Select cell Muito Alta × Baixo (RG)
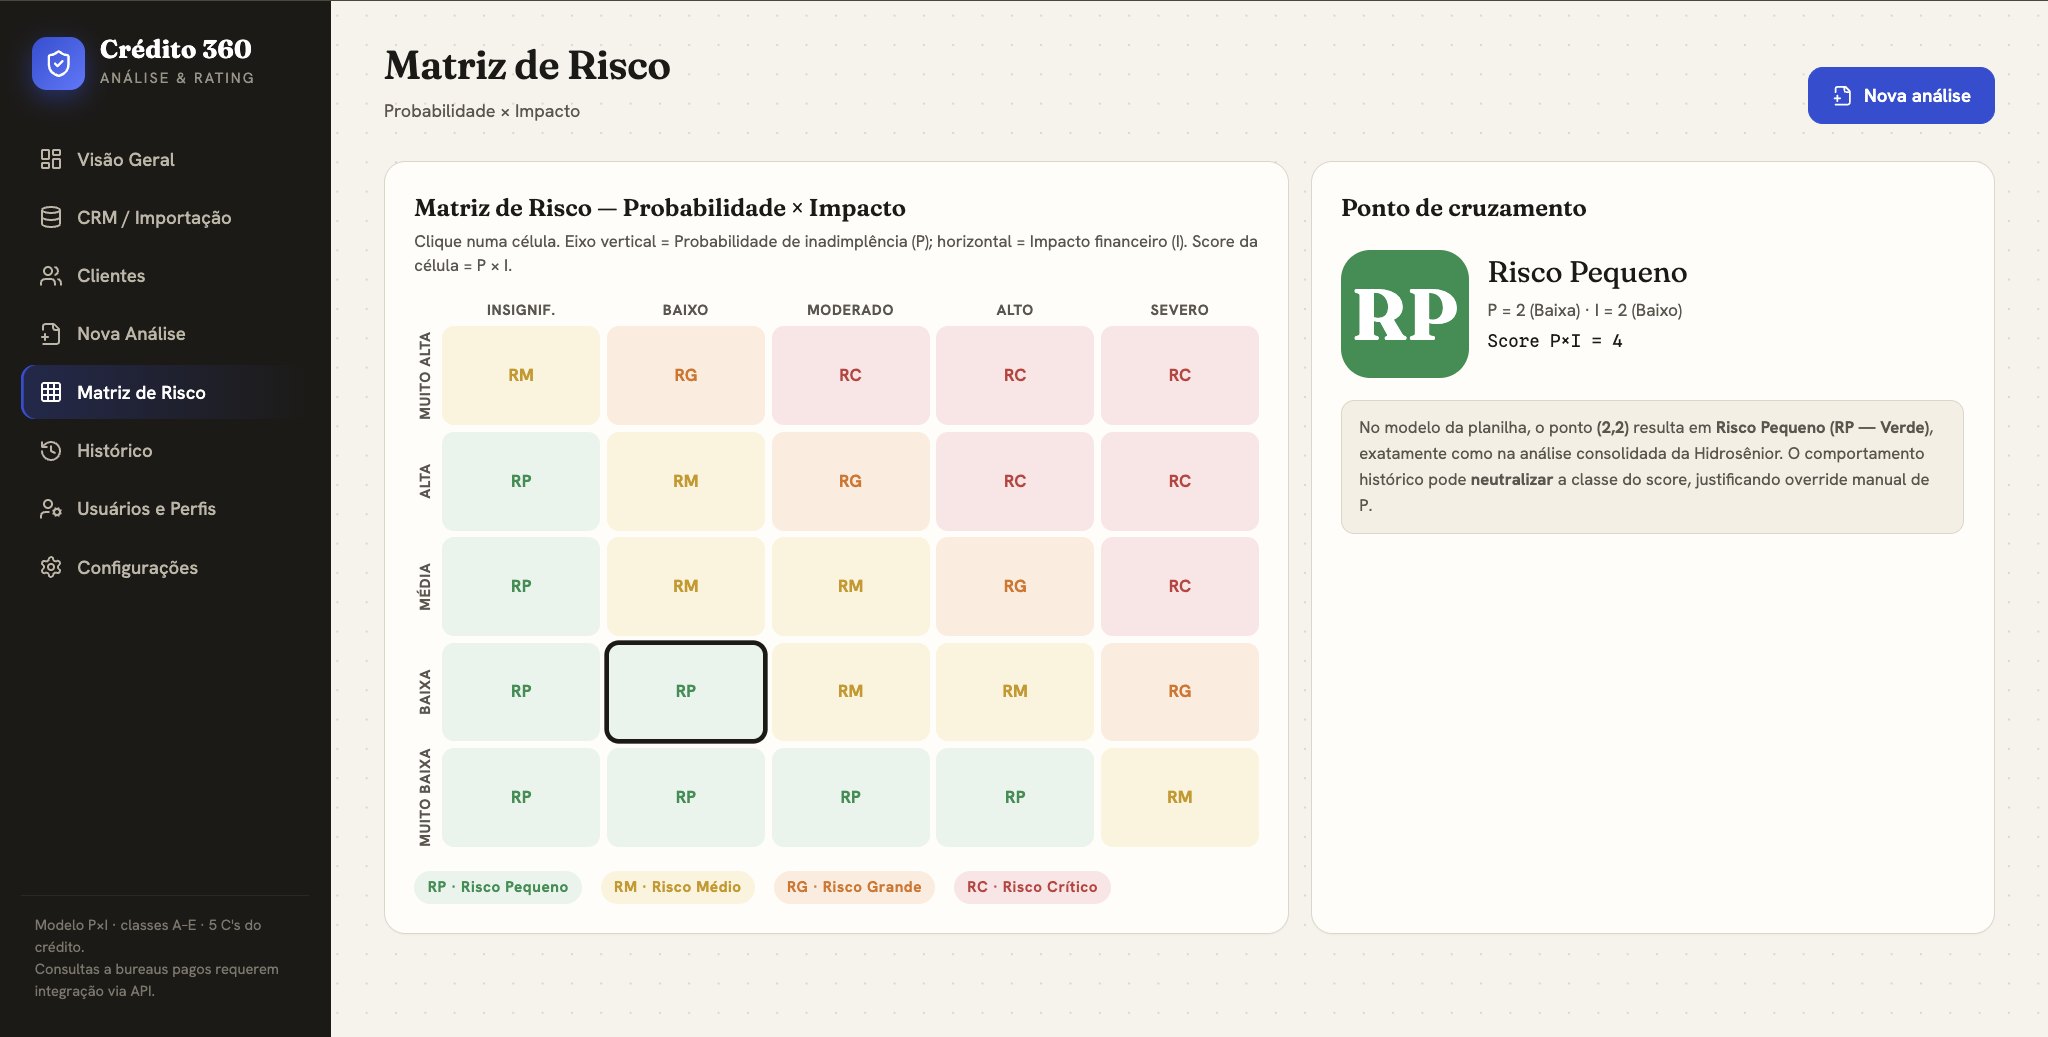Viewport: 2048px width, 1037px height. click(x=685, y=375)
